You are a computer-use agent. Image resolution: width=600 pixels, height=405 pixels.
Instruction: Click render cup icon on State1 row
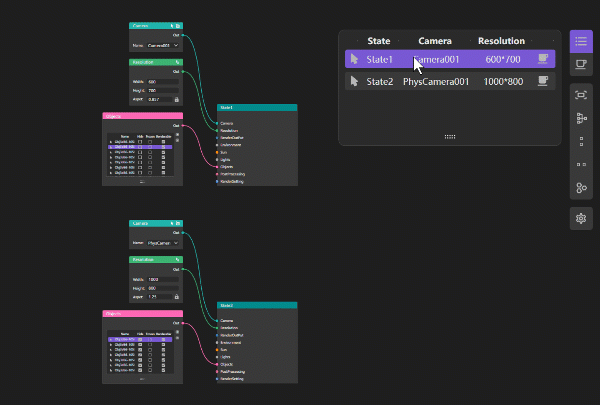tap(543, 59)
